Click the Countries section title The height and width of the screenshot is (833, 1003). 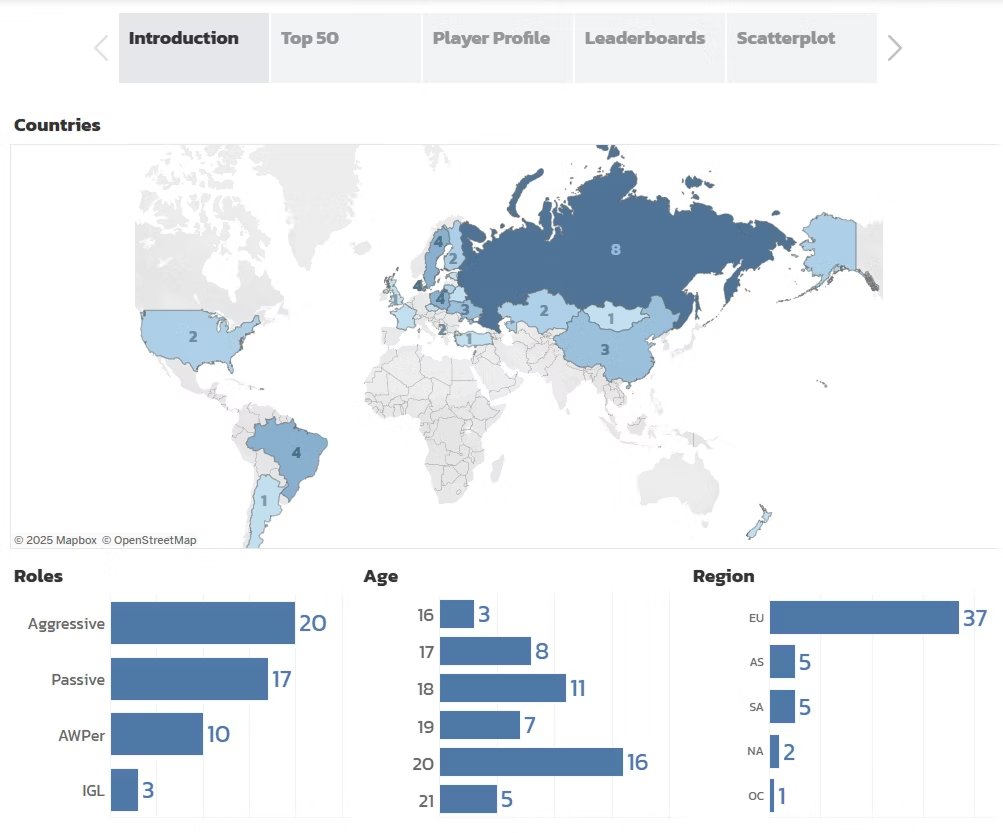point(57,125)
